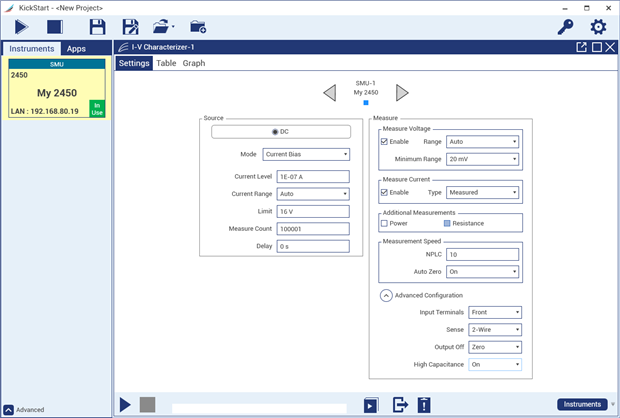Screen dimensions: 620x418
Task: Switch to the Graph tab
Action: [x=193, y=63]
